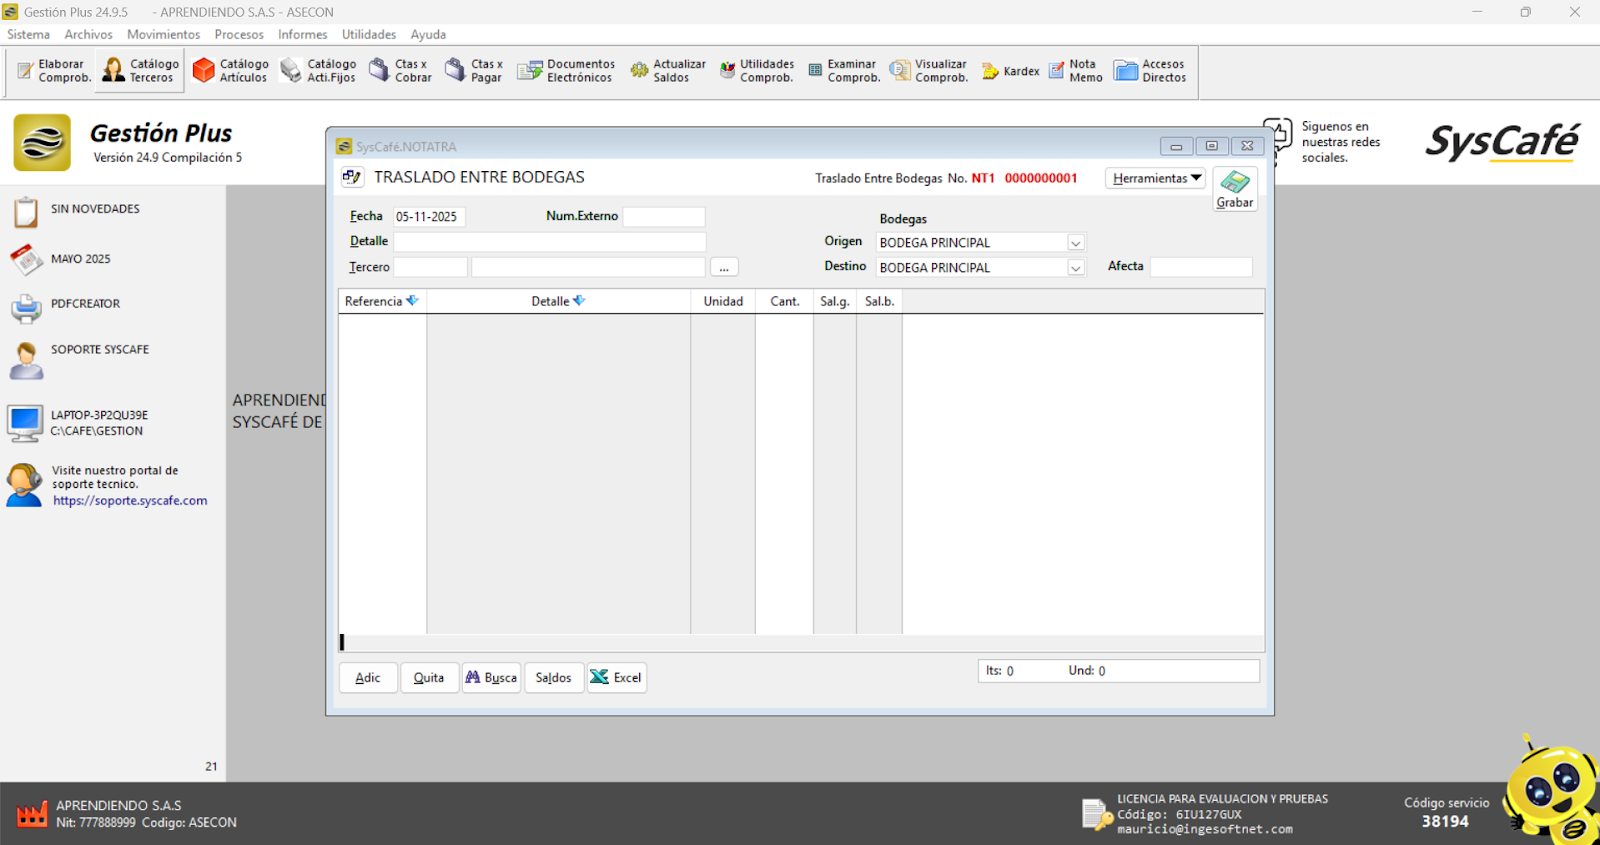Expand the Destino bodega dropdown
This screenshot has width=1600, height=845.
pyautogui.click(x=1076, y=268)
